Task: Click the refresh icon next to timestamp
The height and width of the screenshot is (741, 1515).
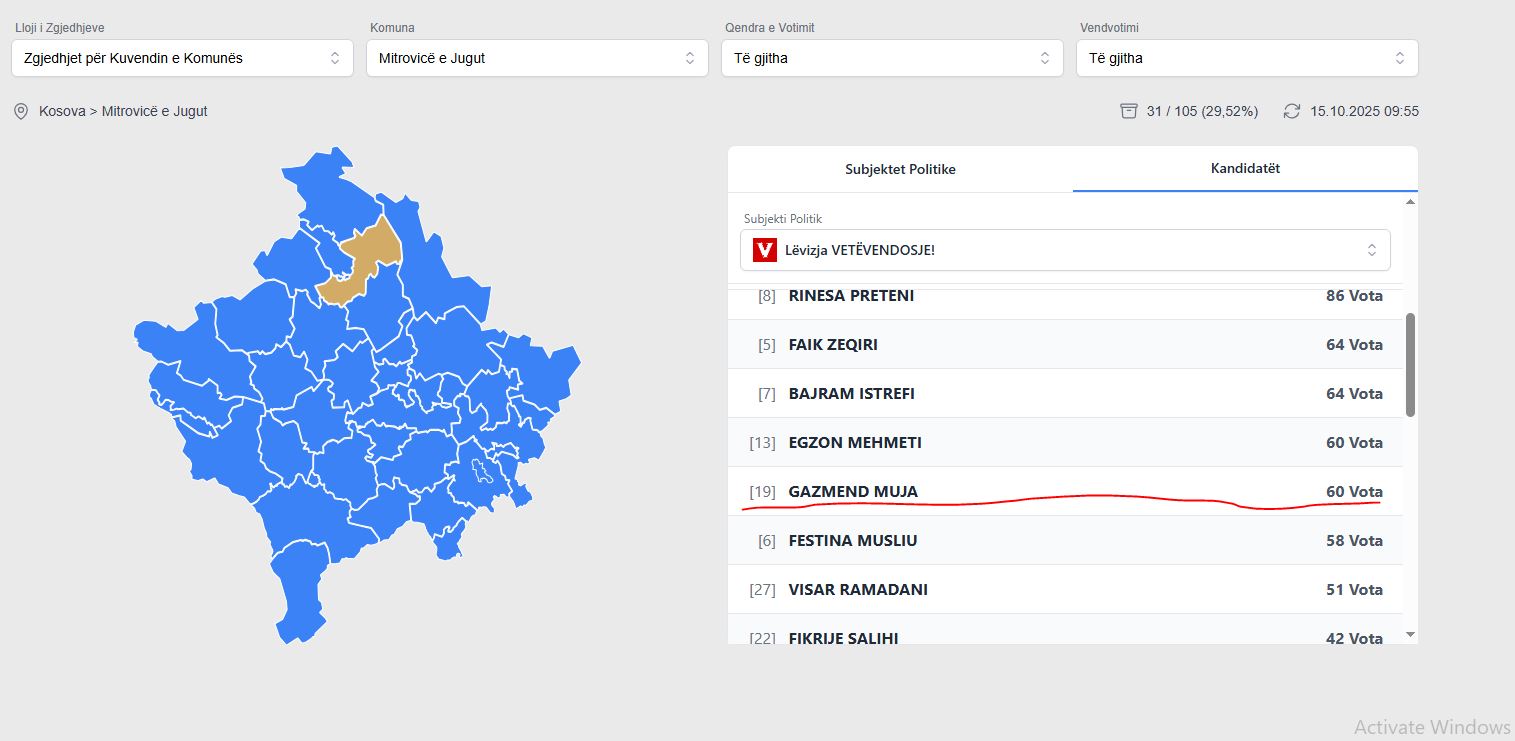Action: coord(1292,111)
